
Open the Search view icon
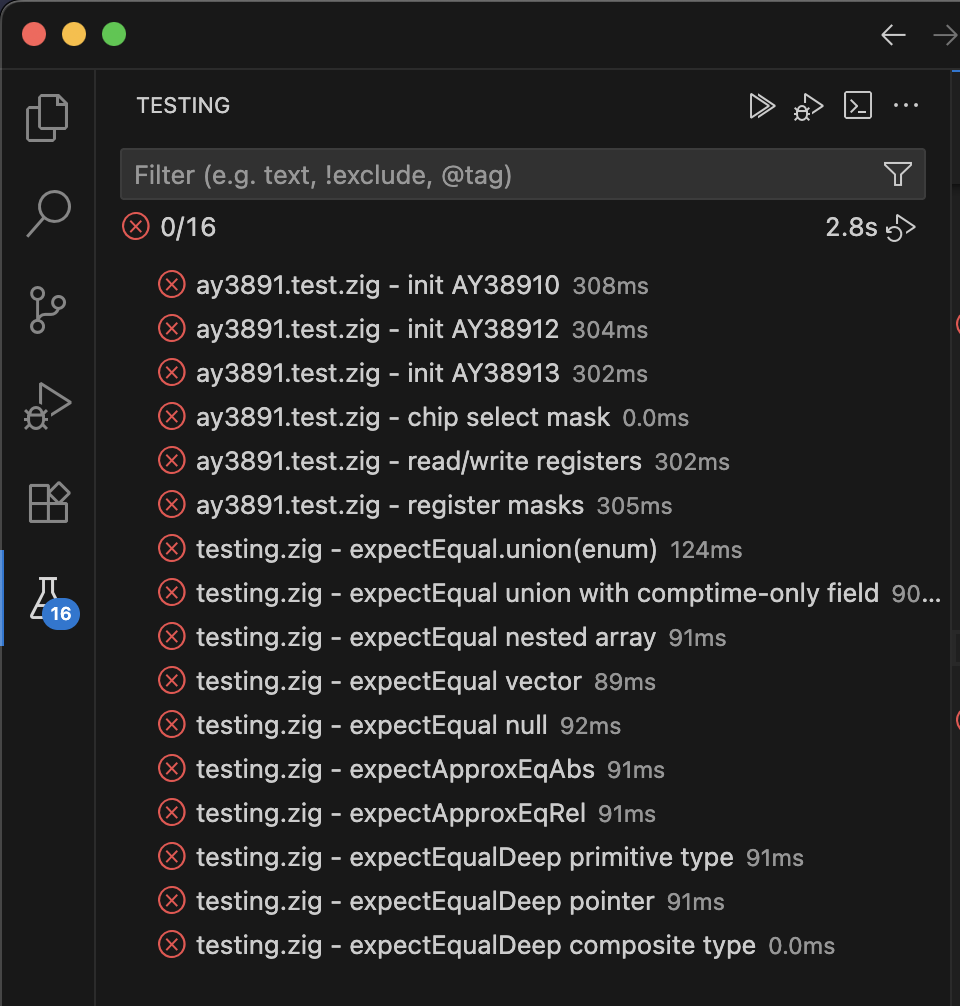click(x=47, y=213)
